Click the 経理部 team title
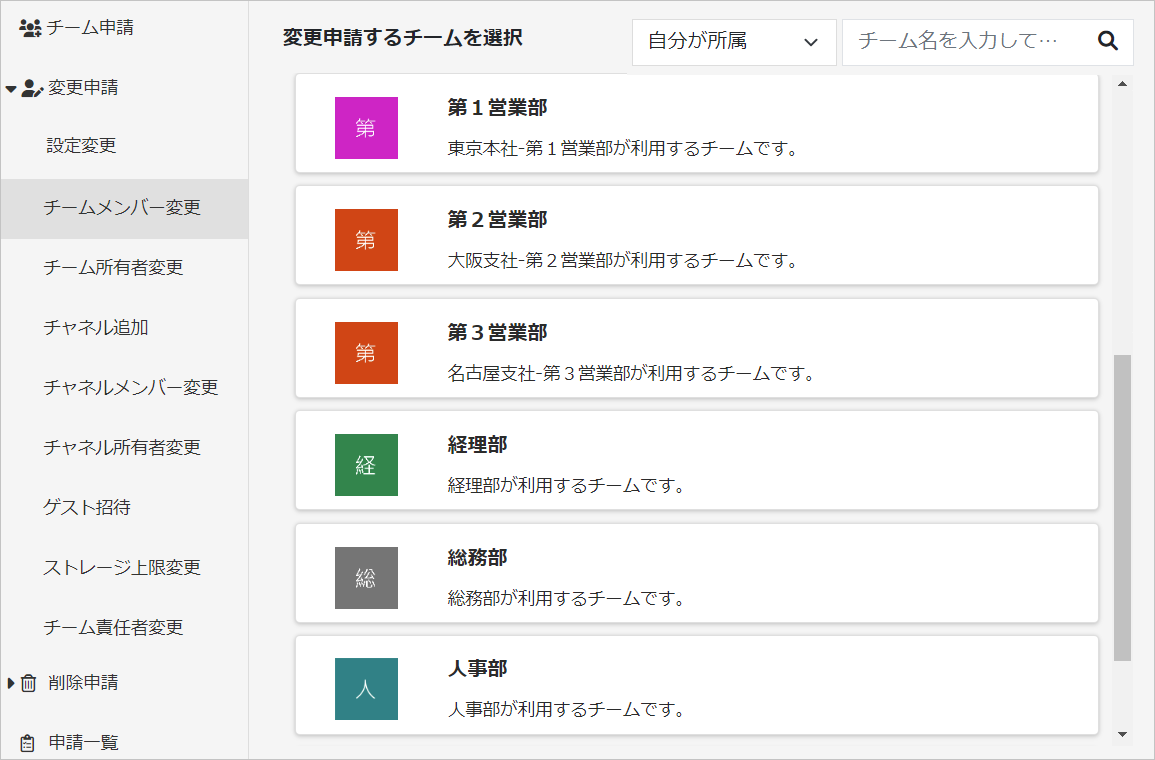 [x=477, y=445]
